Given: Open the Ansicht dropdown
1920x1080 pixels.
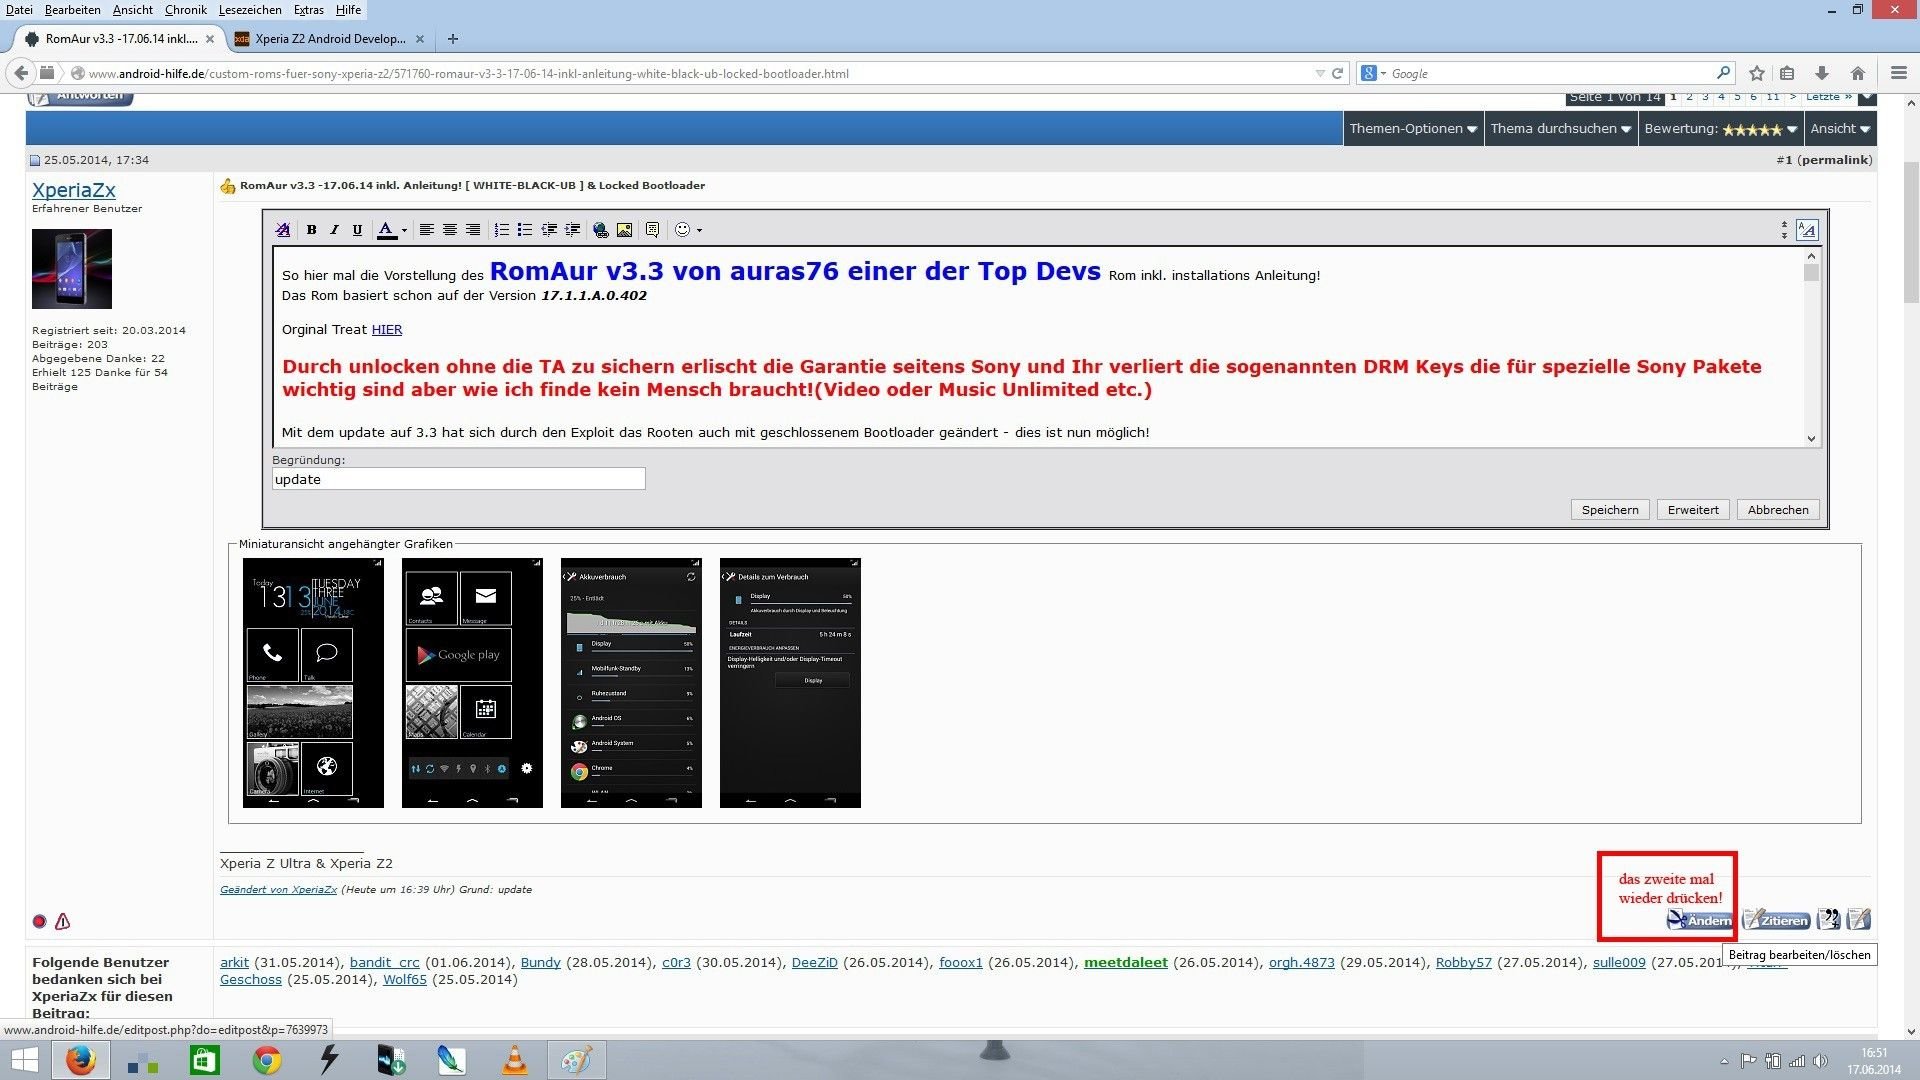Looking at the screenshot, I should coord(1840,129).
